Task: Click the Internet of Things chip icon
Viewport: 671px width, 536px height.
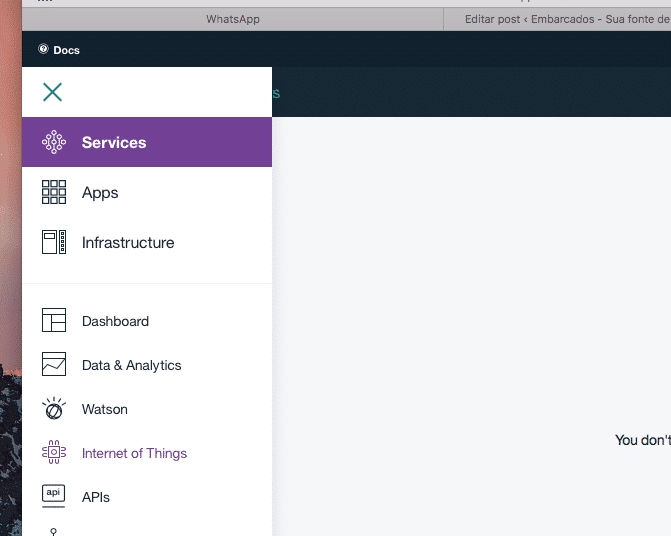Action: [x=54, y=452]
